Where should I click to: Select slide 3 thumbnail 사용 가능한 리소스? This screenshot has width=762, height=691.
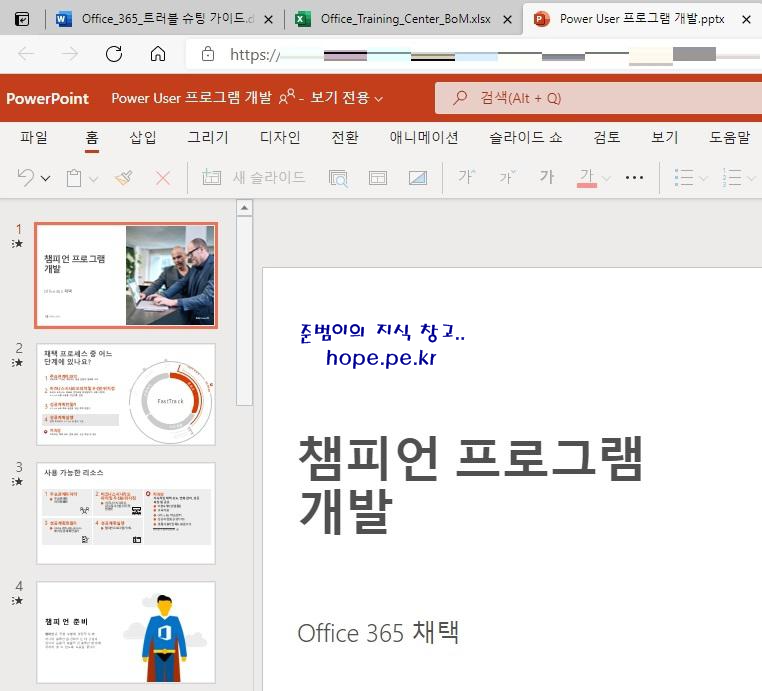point(126,513)
